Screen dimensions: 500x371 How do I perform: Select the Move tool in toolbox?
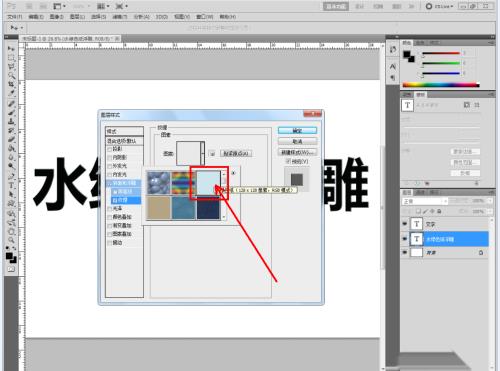tap(11, 49)
